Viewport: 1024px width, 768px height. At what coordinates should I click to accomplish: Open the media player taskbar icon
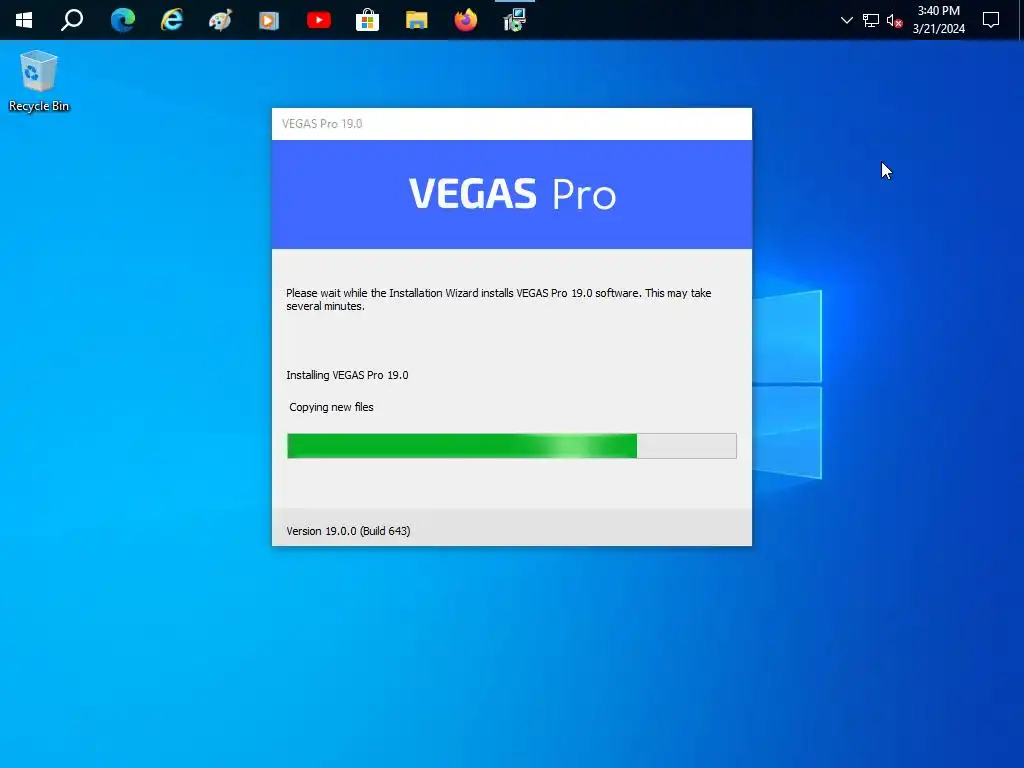click(269, 20)
